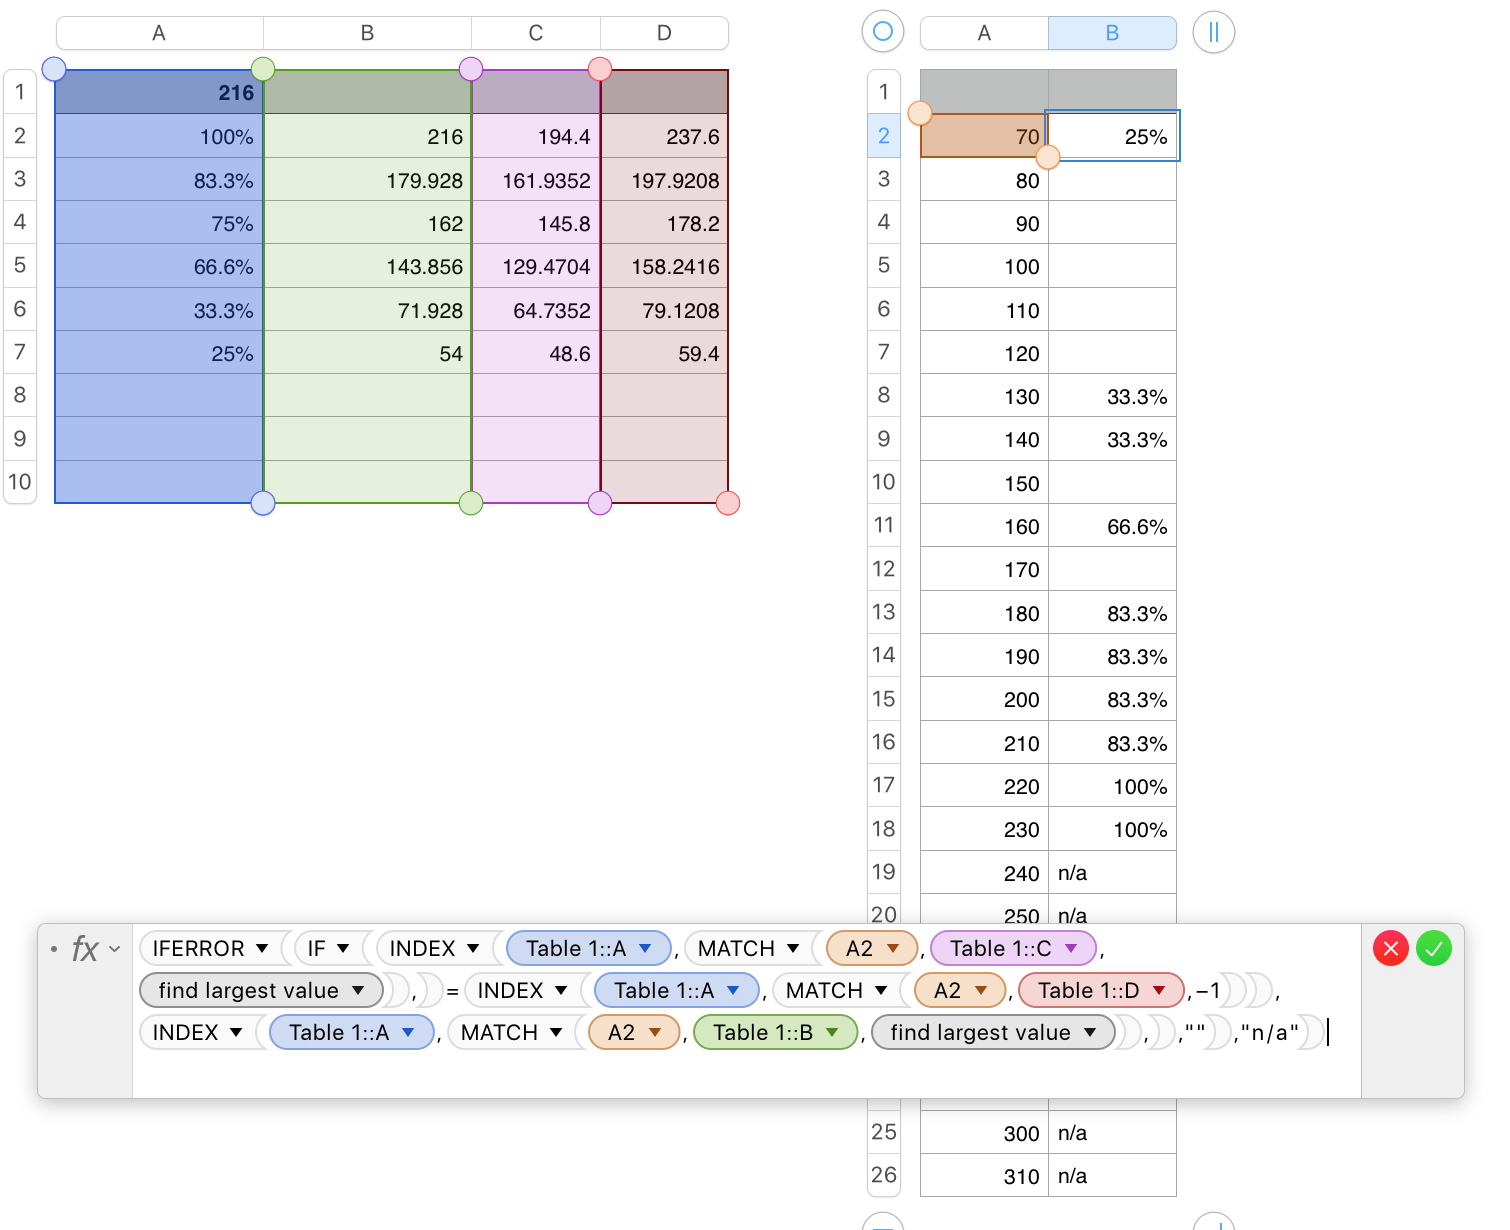This screenshot has width=1510, height=1230.
Task: Click the cell containing 237.6
Action: [664, 136]
